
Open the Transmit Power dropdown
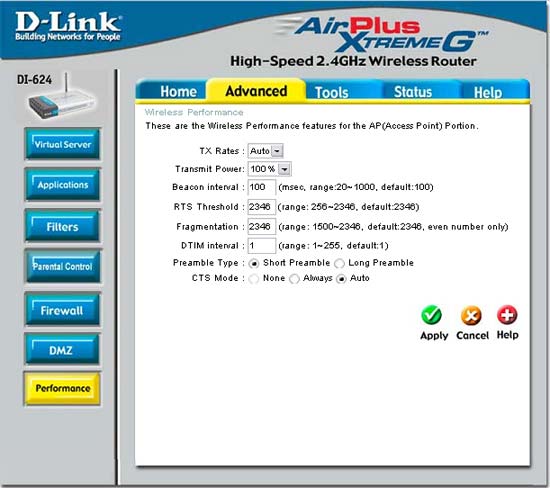point(269,169)
